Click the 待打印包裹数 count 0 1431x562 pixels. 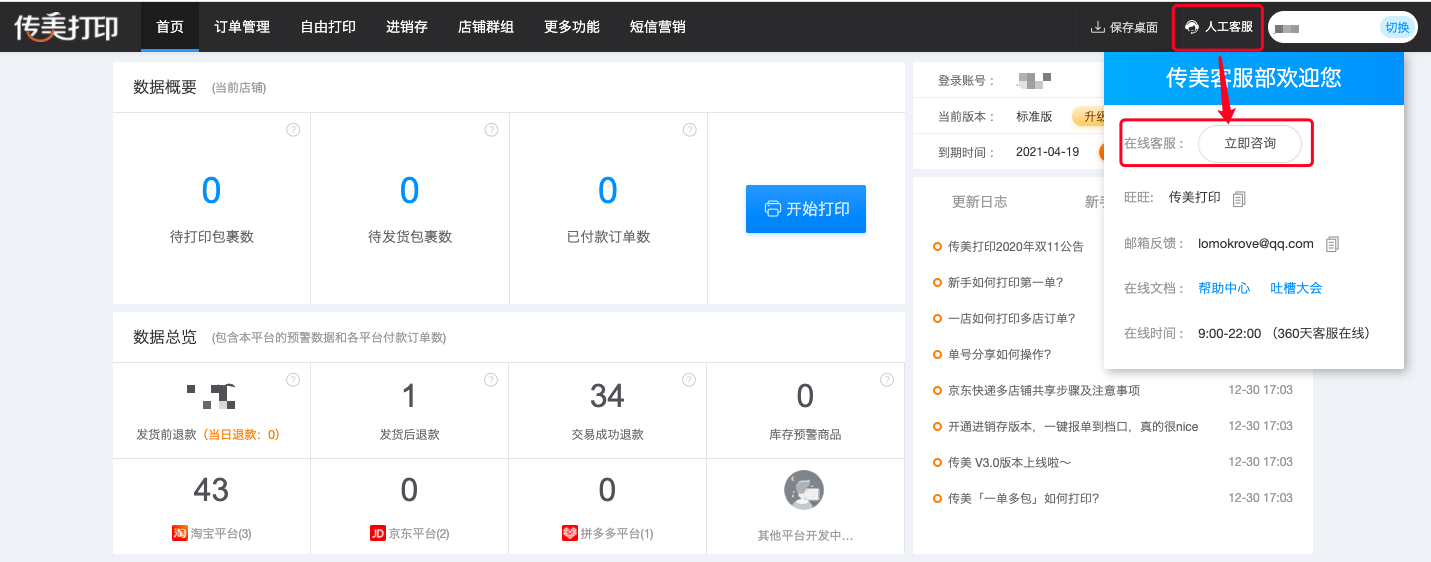click(211, 190)
